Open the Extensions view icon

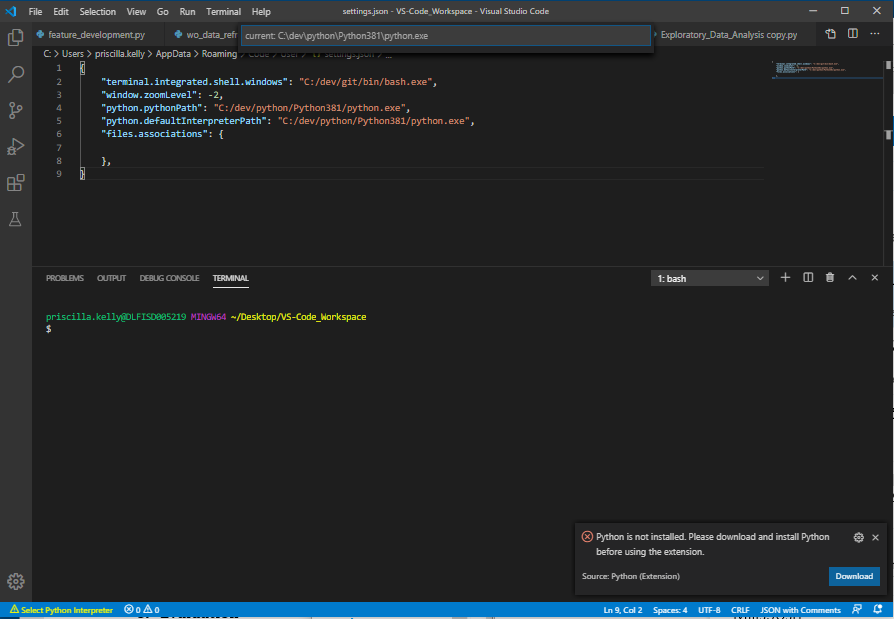pos(15,183)
